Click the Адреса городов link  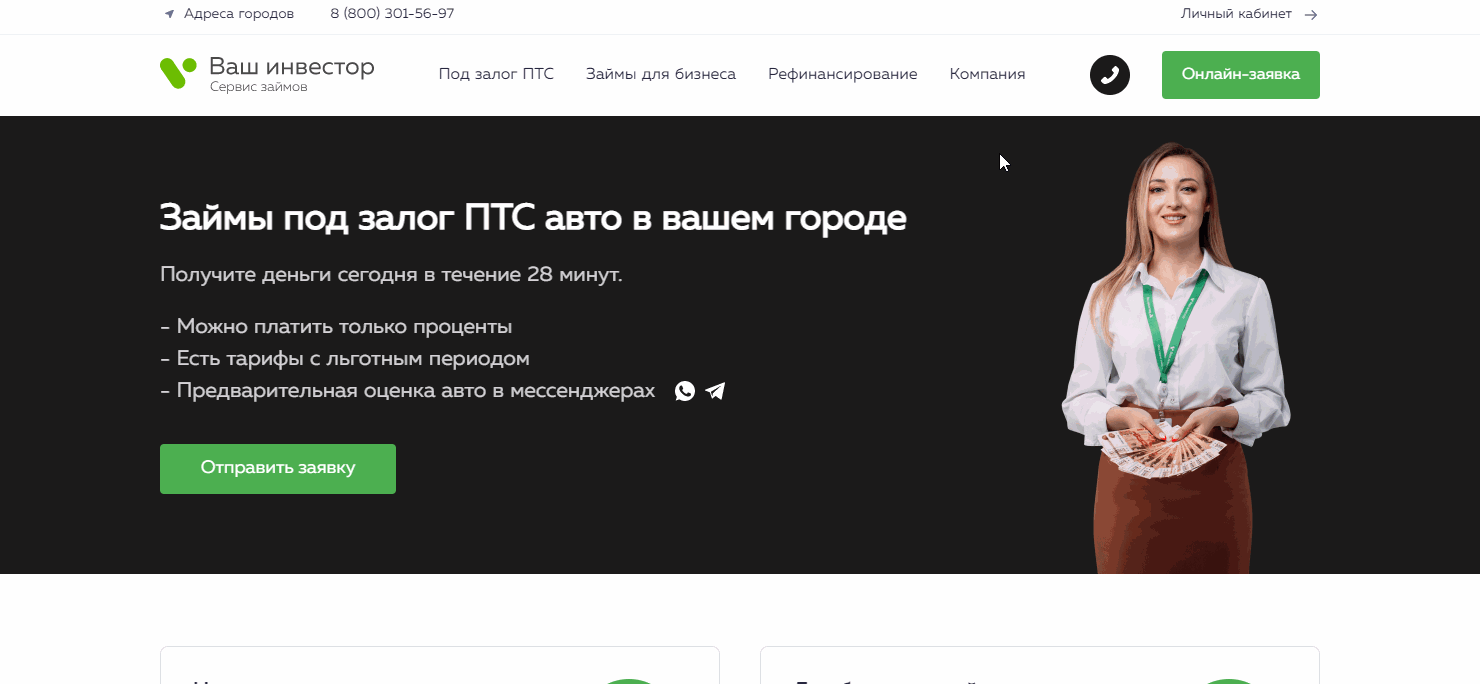click(x=240, y=14)
